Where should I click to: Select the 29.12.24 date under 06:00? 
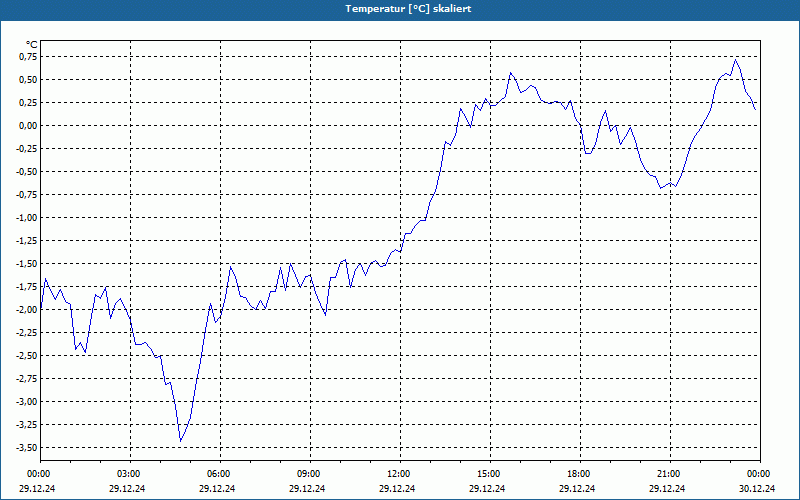[217, 488]
